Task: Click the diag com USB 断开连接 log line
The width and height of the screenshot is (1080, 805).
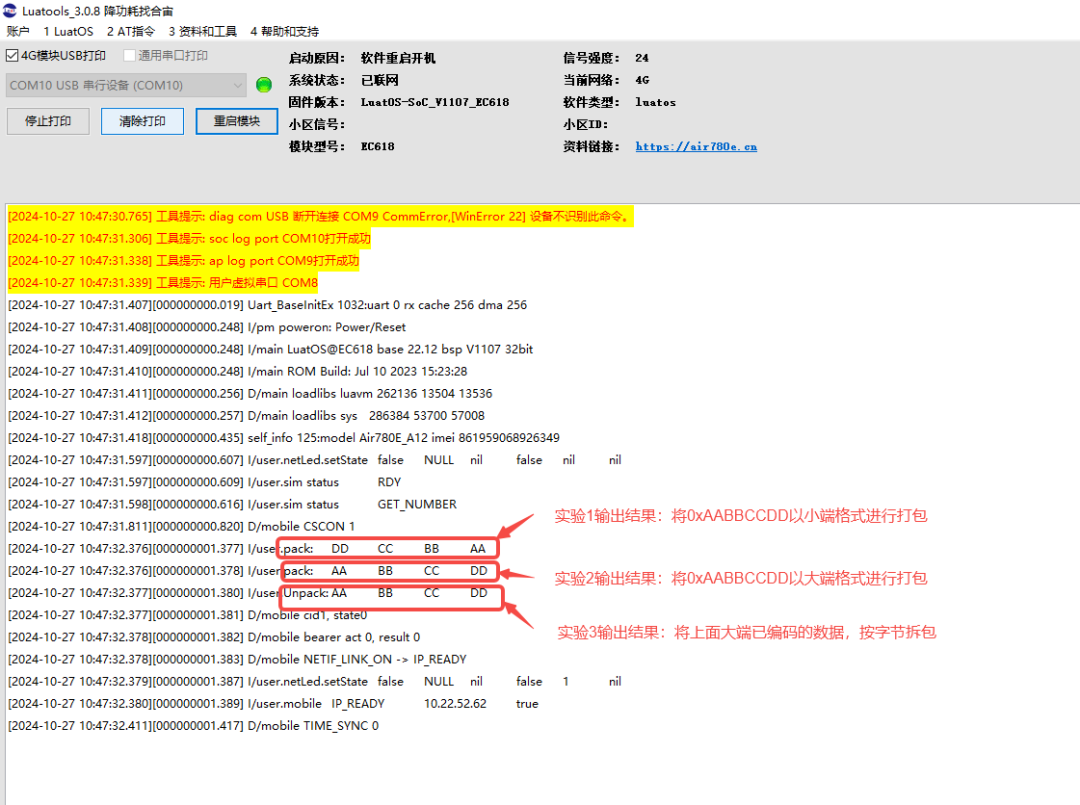Action: click(320, 216)
